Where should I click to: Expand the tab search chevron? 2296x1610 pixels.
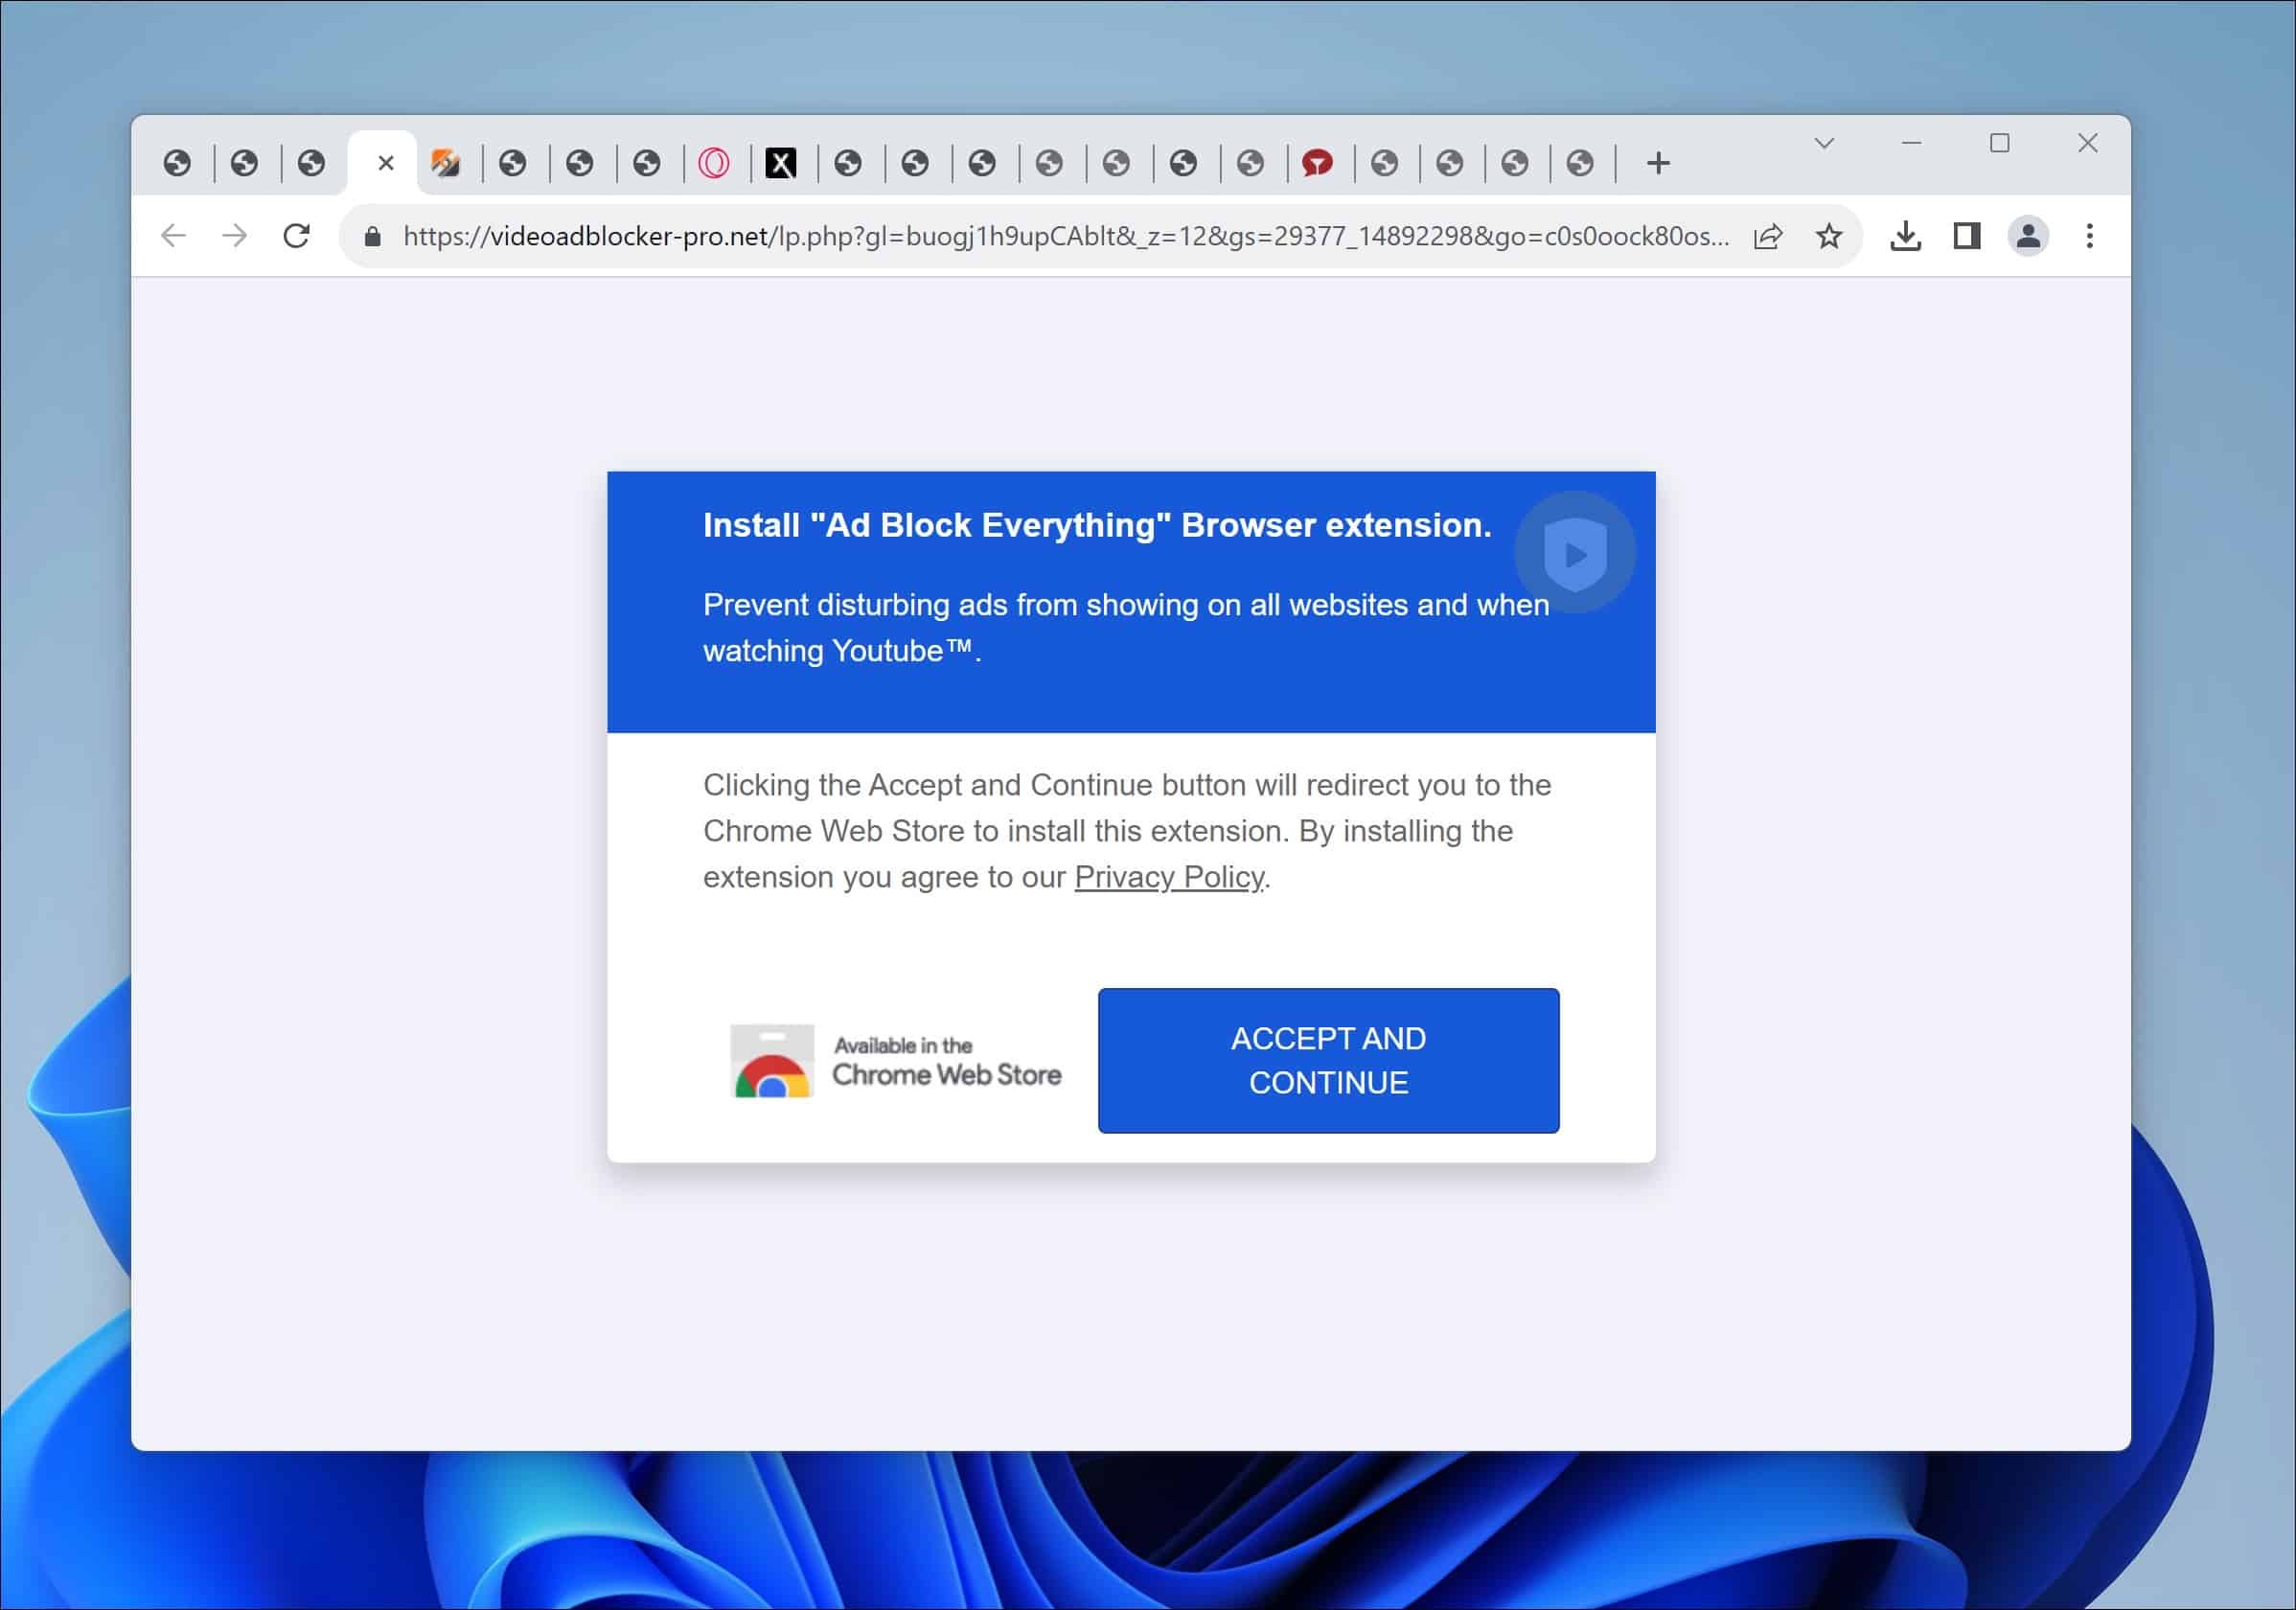click(1824, 143)
